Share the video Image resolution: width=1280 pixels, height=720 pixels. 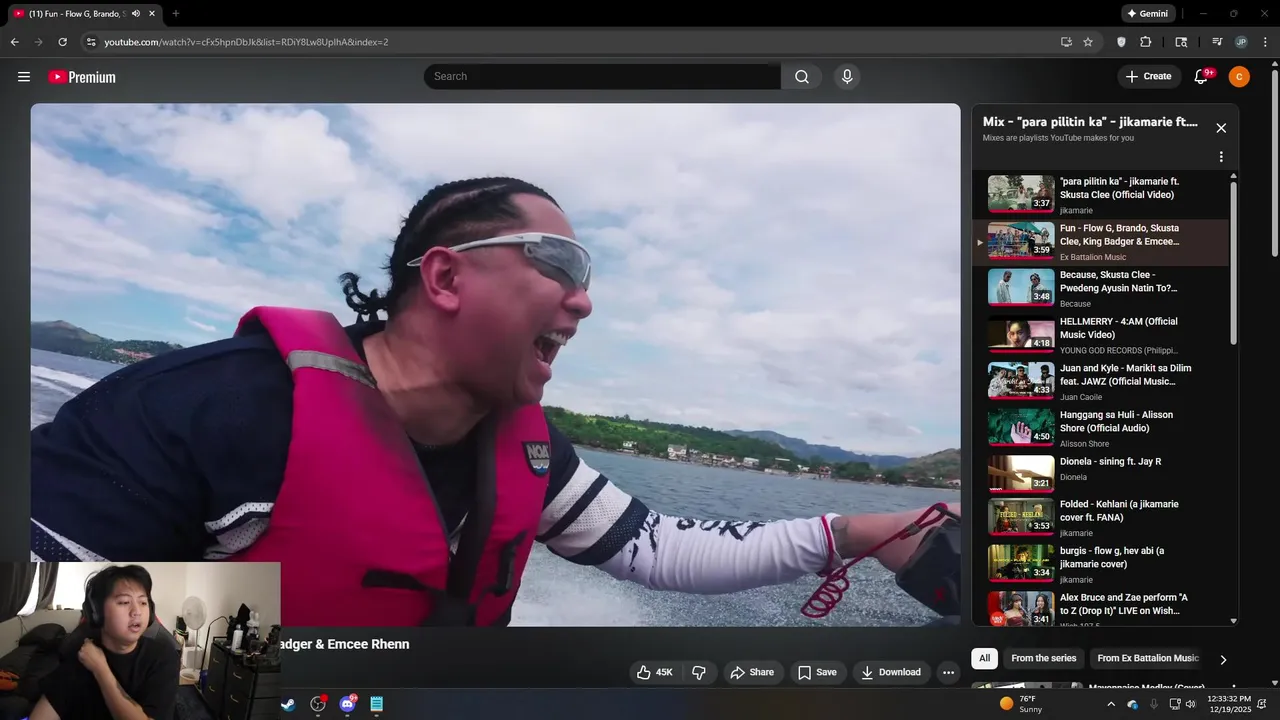(752, 672)
